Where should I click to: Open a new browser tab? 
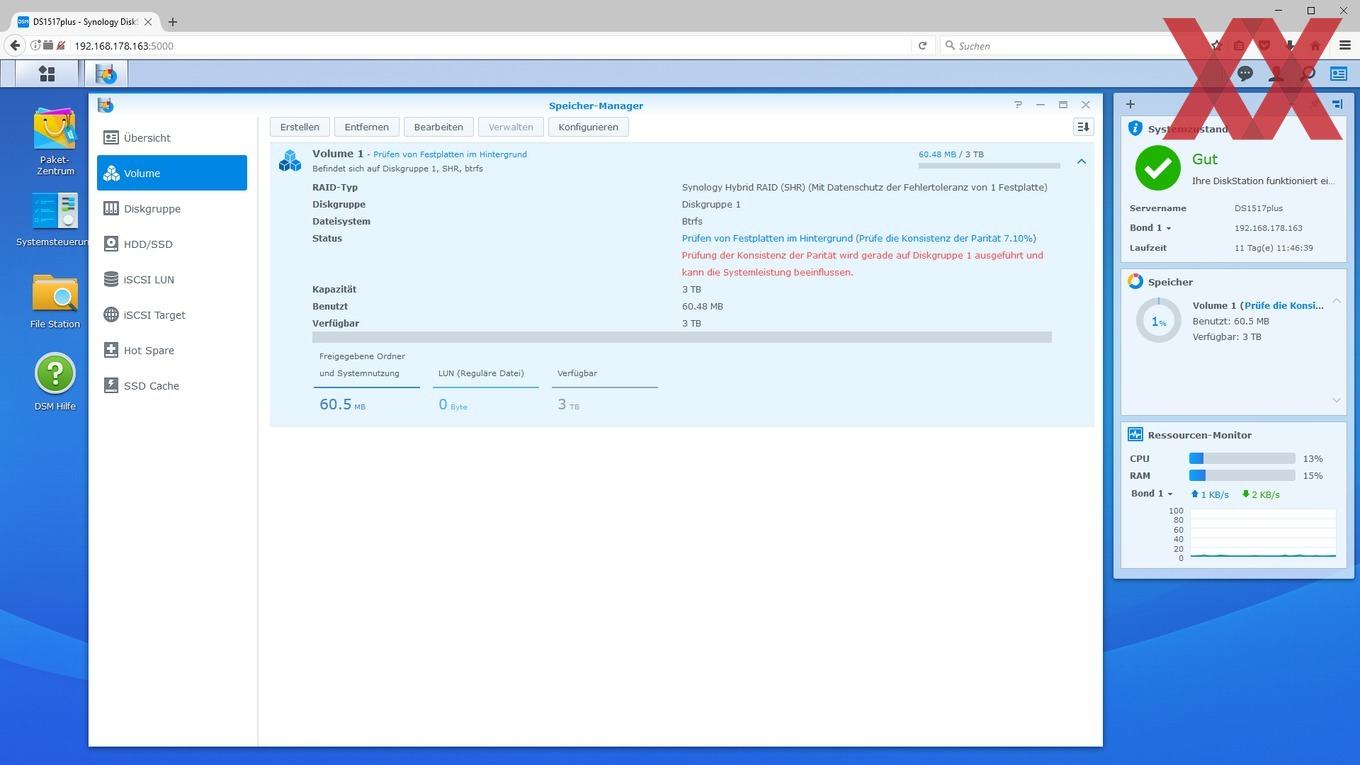click(x=172, y=21)
